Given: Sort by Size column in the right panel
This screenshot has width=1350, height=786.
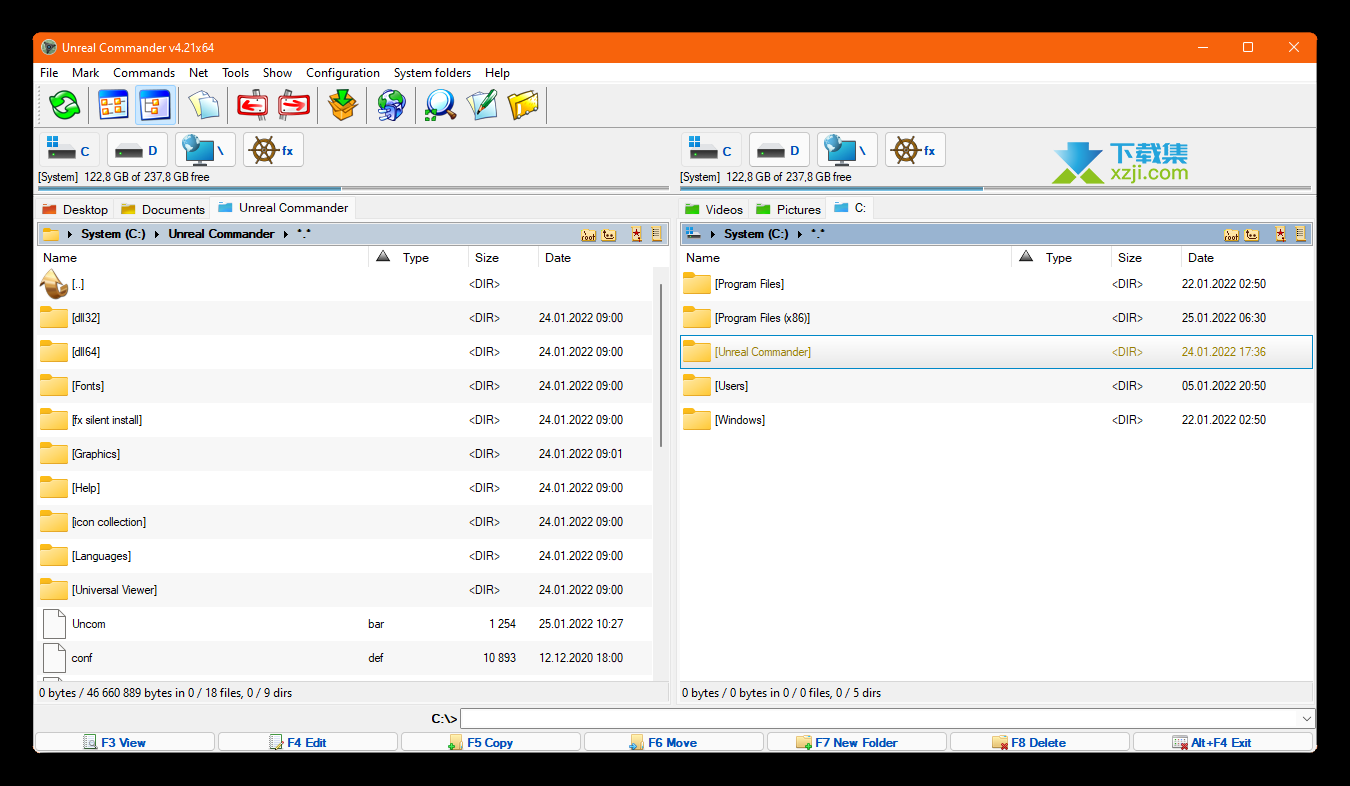Looking at the screenshot, I should 1145,257.
